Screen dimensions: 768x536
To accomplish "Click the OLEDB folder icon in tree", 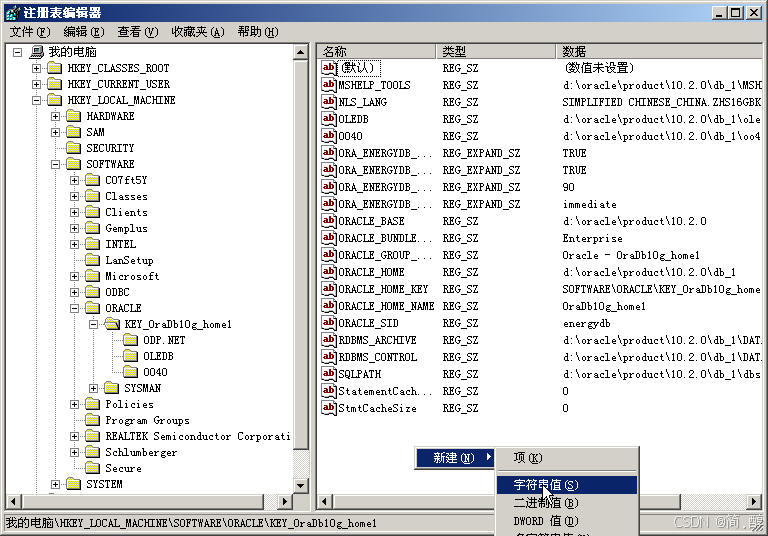I will point(130,356).
